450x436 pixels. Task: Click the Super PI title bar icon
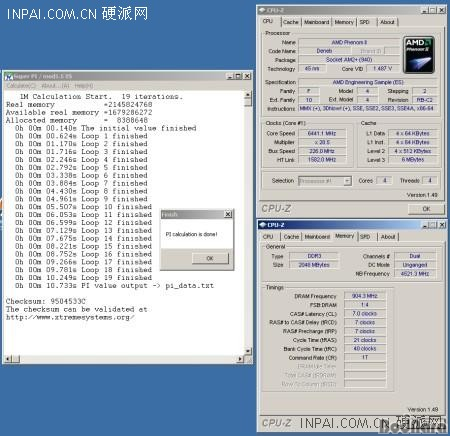(9, 77)
